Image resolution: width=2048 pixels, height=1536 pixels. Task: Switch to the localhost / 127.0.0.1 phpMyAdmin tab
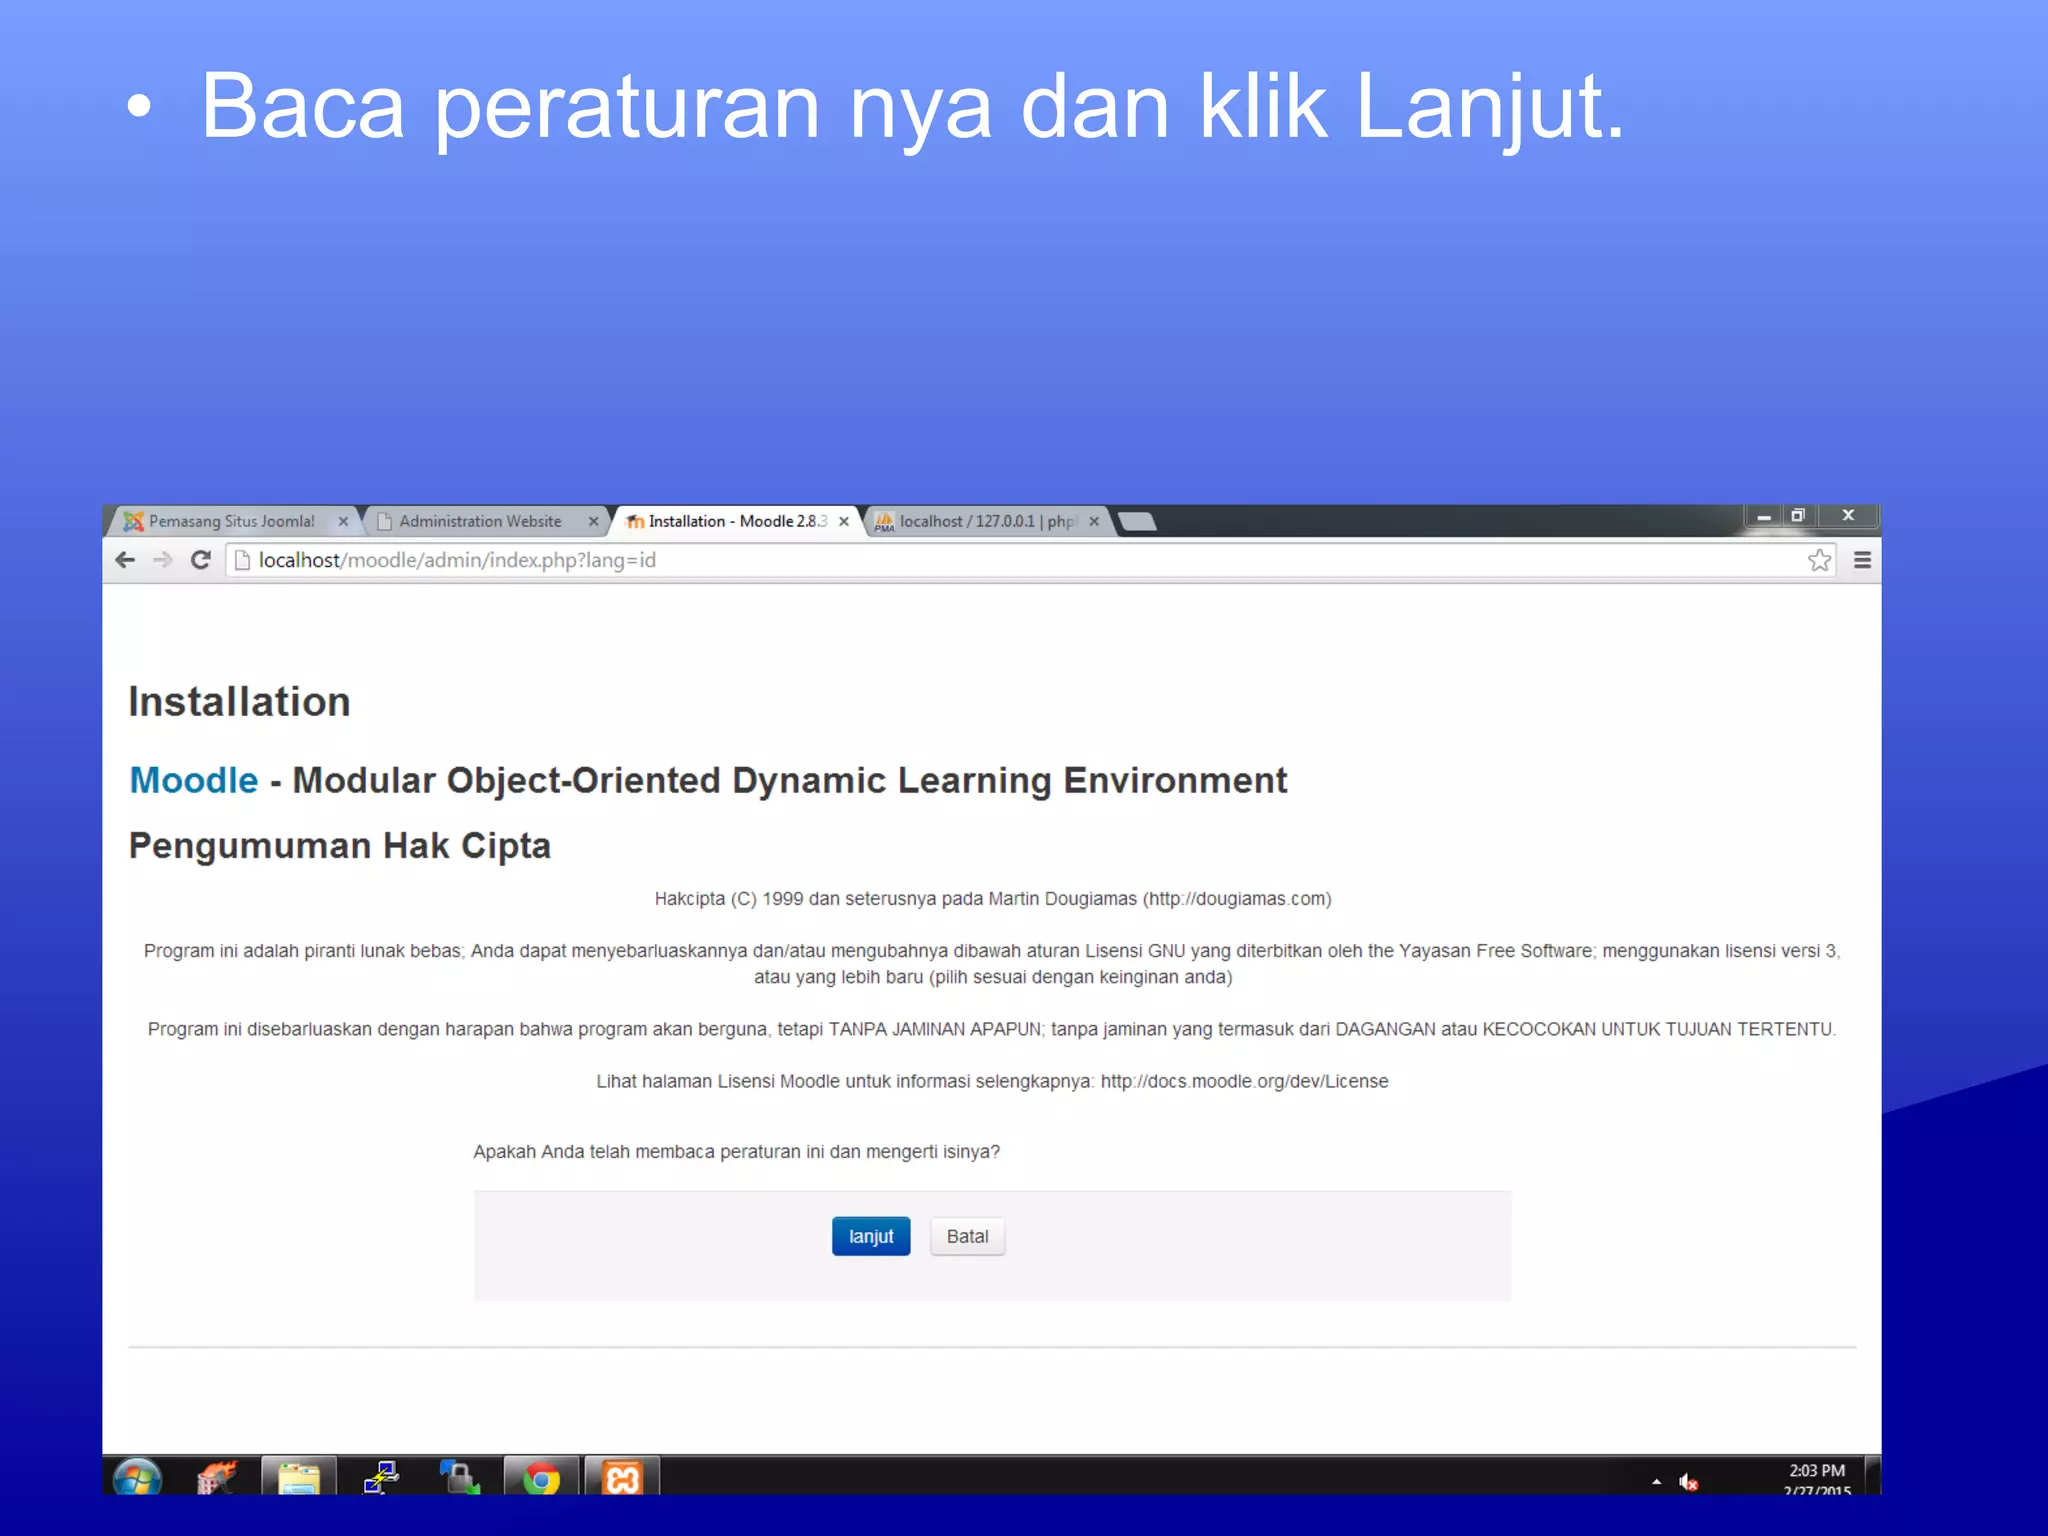pos(986,521)
